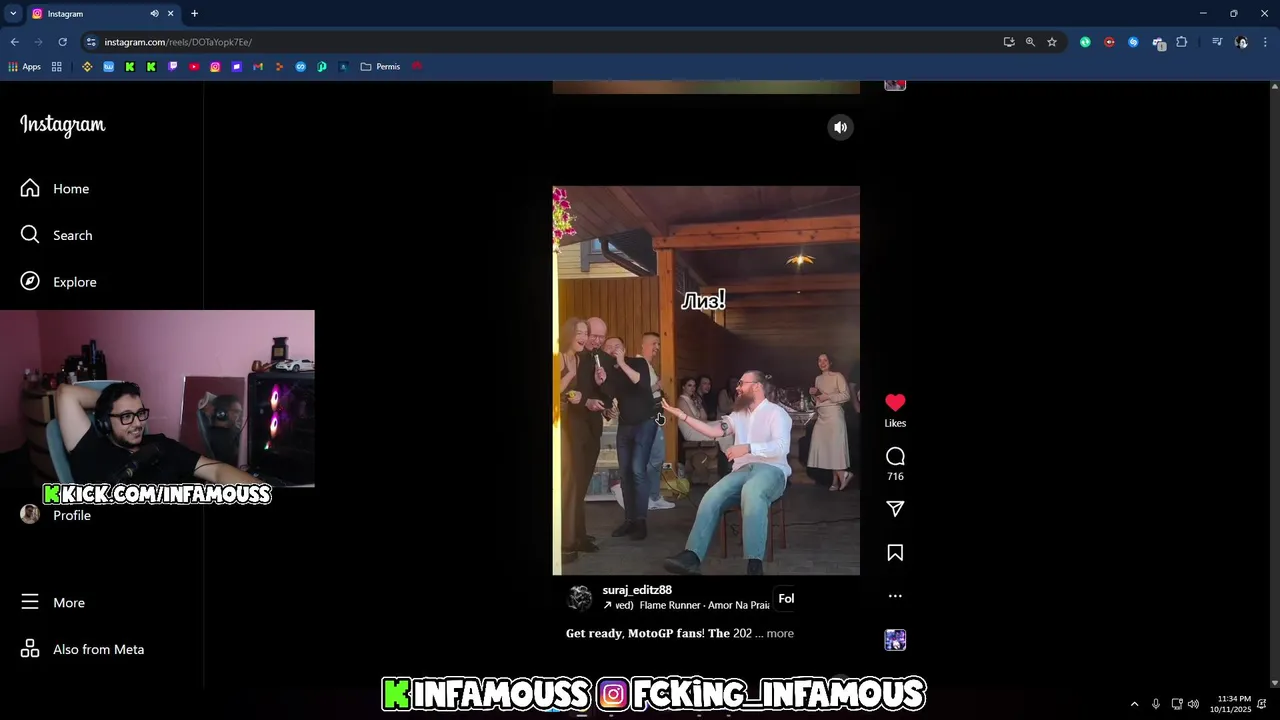
Task: Open the tab search dropdown arrow
Action: point(13,13)
